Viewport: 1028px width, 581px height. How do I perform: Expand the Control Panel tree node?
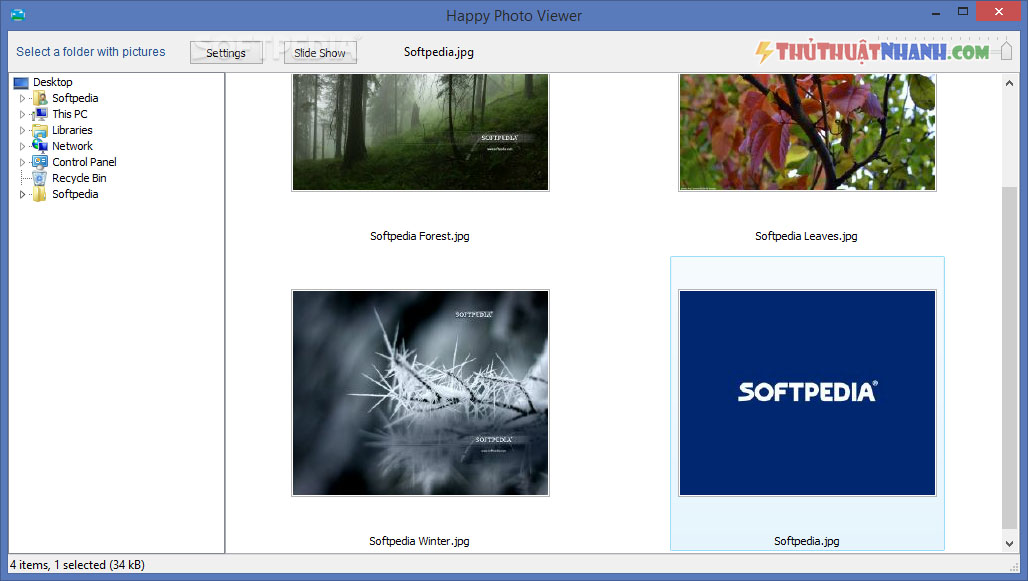[22, 162]
